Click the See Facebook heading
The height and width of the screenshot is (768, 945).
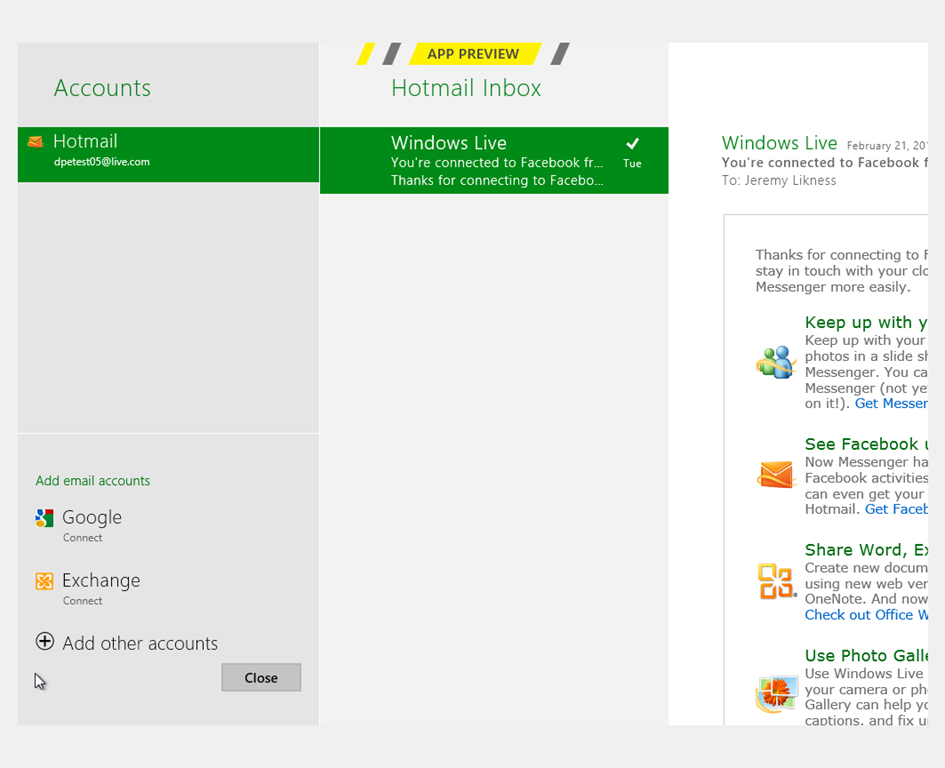click(866, 444)
